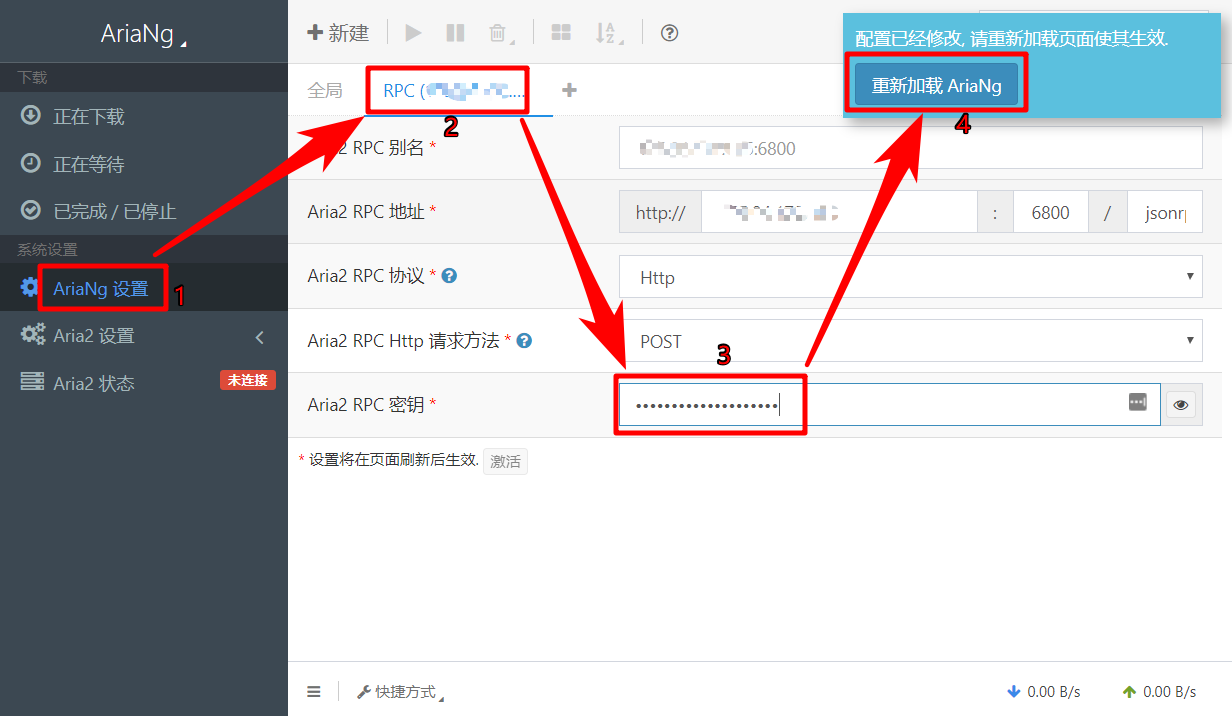Click 重新加载 AriaNg reload button
The image size is (1232, 716).
click(936, 86)
